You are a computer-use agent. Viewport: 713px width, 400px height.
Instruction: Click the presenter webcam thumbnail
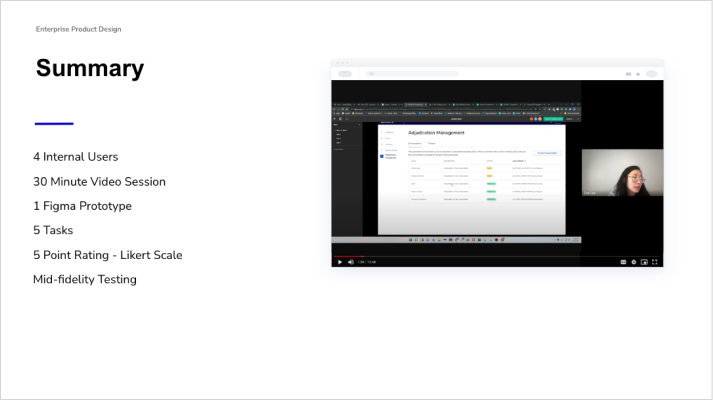coord(620,173)
